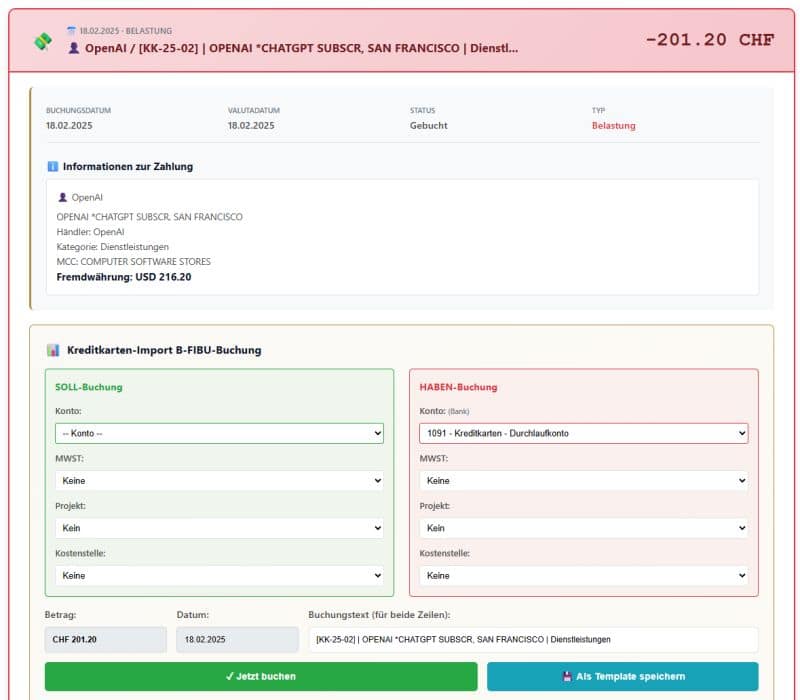This screenshot has height=700, width=800.
Task: Open the HABEN Konto 1091 Kreditkarten dropdown
Action: click(584, 433)
